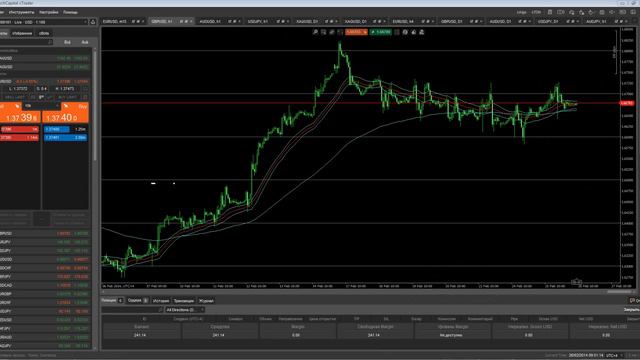The image size is (640, 360).
Task: Select the XAUUSD row in the watchlist
Action: click(45, 58)
